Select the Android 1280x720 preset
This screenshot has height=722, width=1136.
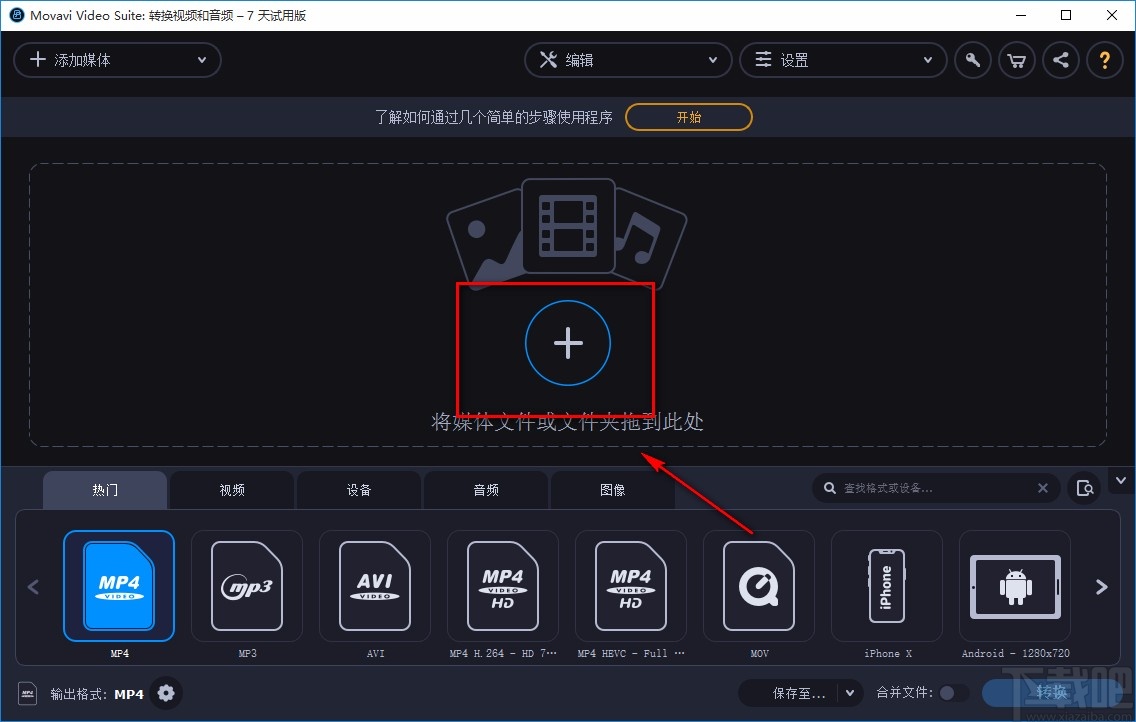coord(1015,587)
